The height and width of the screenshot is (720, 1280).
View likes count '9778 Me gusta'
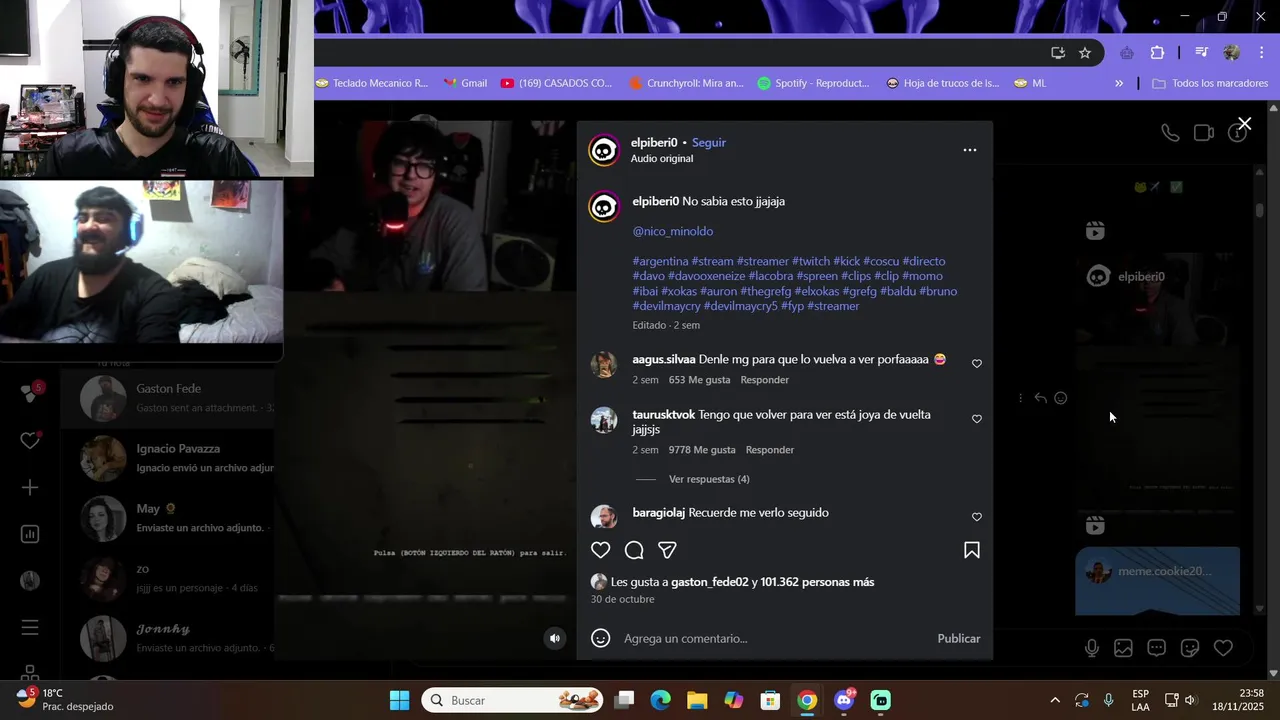click(702, 450)
